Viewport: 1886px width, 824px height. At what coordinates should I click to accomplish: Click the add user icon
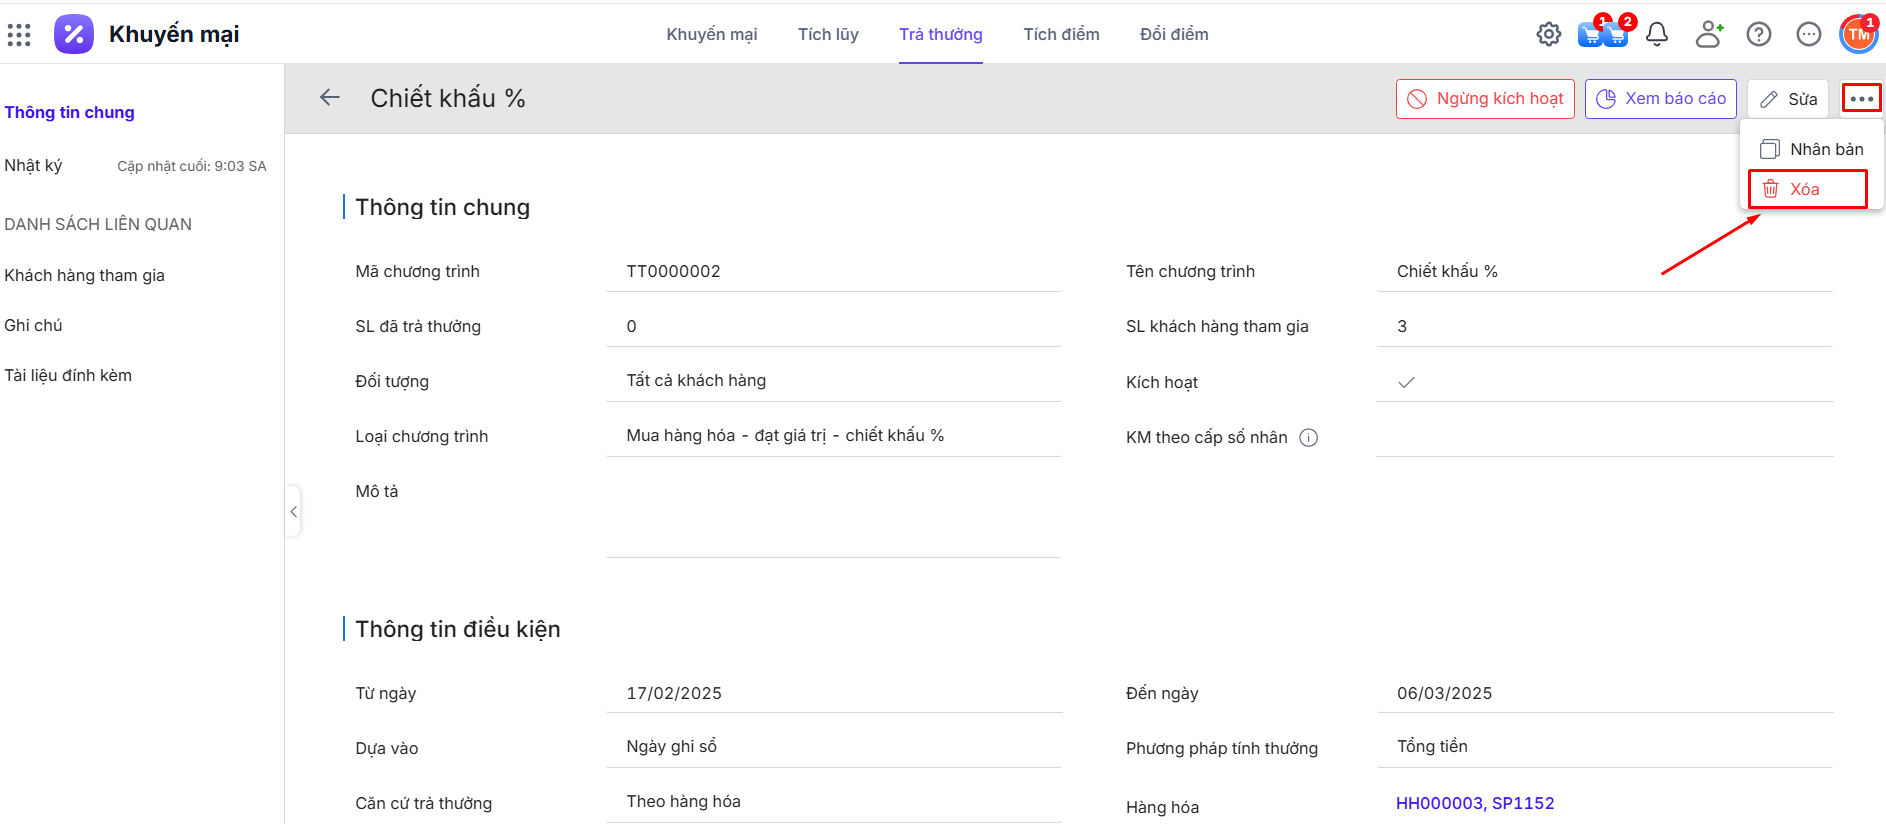click(1709, 35)
